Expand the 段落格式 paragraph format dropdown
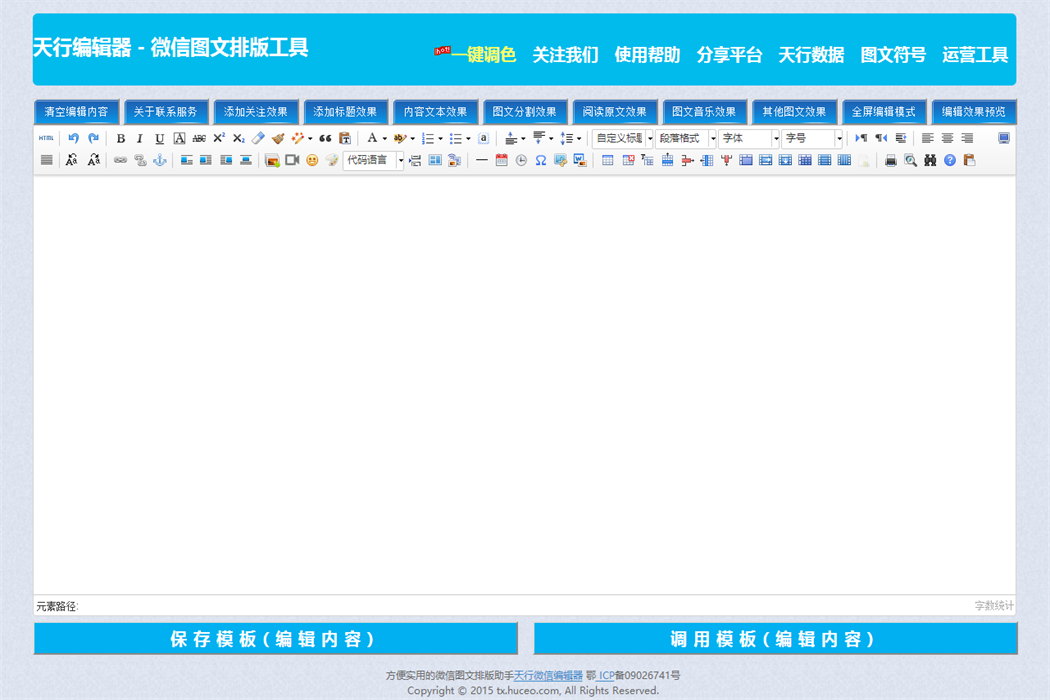The image size is (1050, 700). click(x=686, y=139)
